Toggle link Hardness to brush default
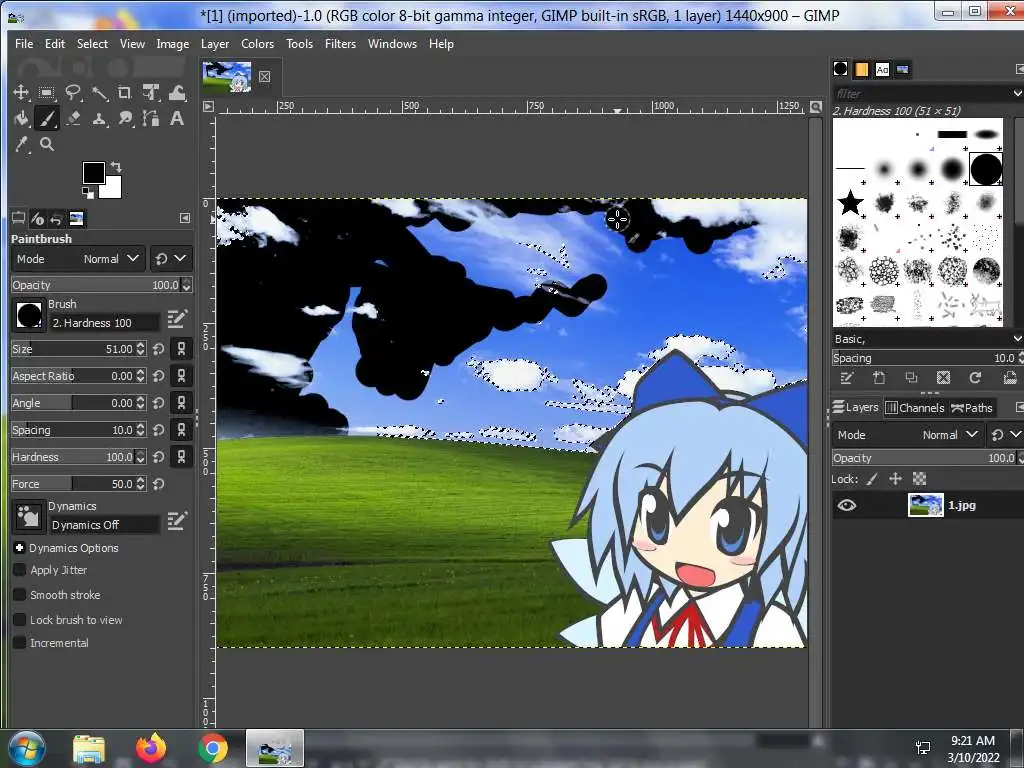 [x=181, y=457]
